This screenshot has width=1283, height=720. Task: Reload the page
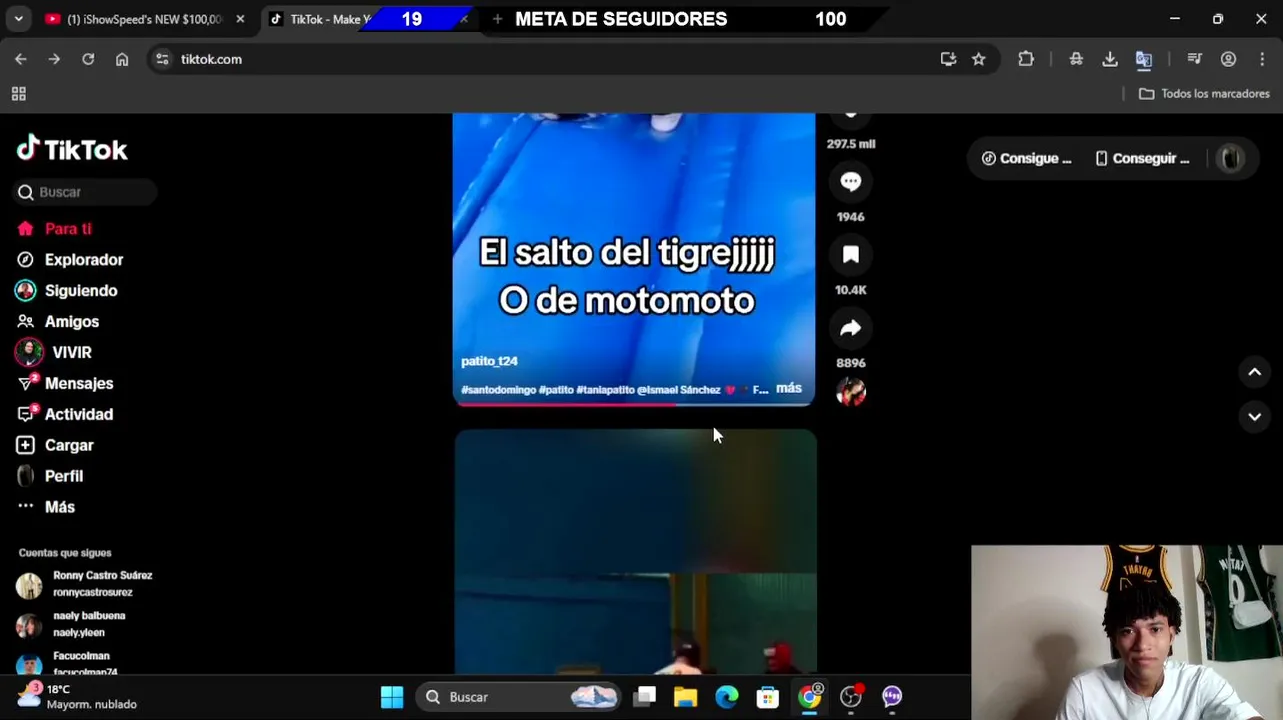pyautogui.click(x=88, y=59)
